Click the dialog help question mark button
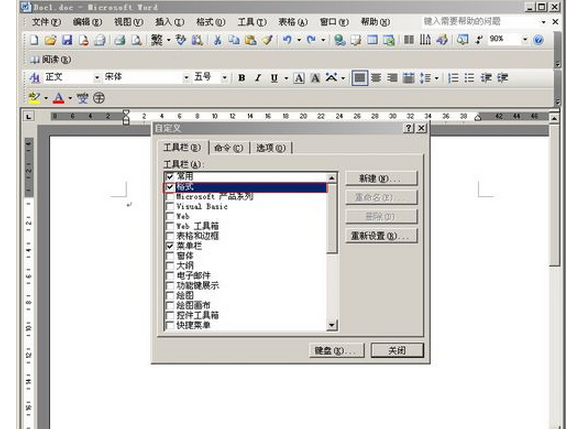The height and width of the screenshot is (429, 580). pyautogui.click(x=408, y=128)
